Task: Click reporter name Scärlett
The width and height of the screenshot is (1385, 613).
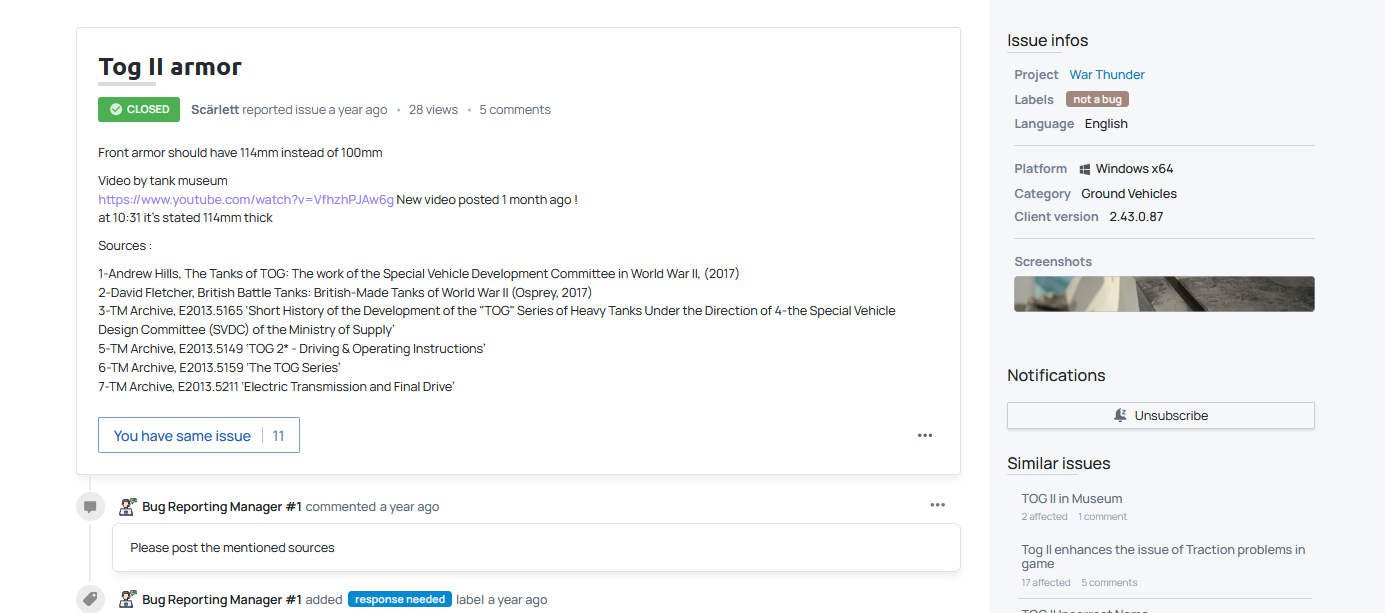Action: tap(215, 110)
